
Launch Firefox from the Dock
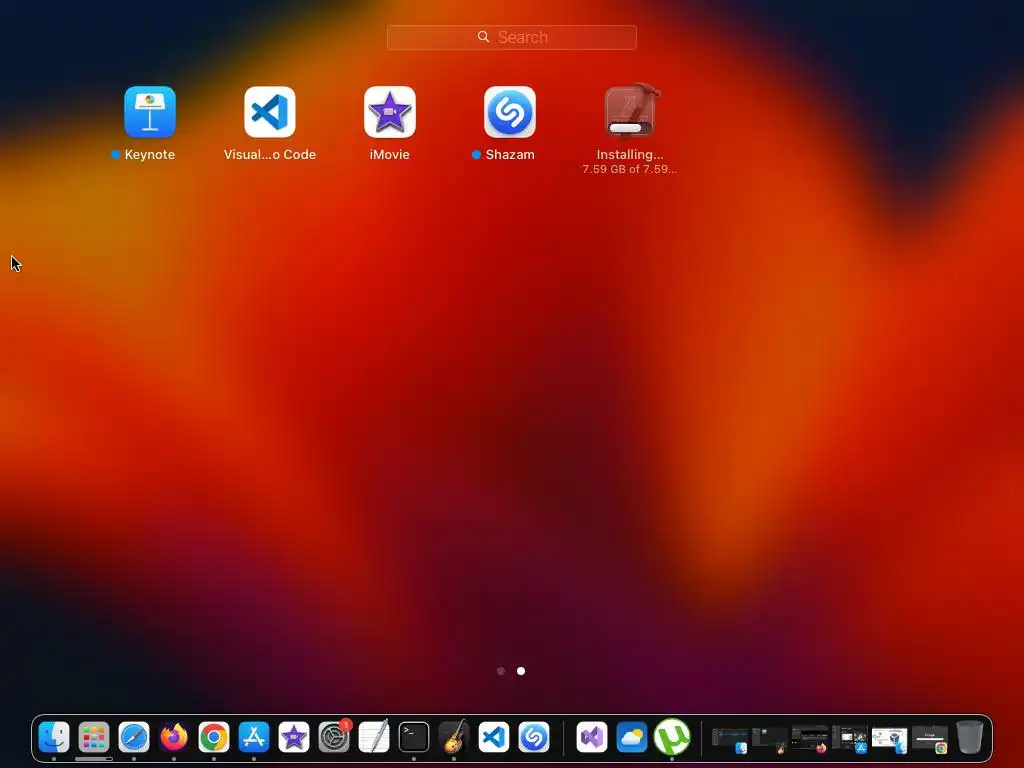point(174,737)
